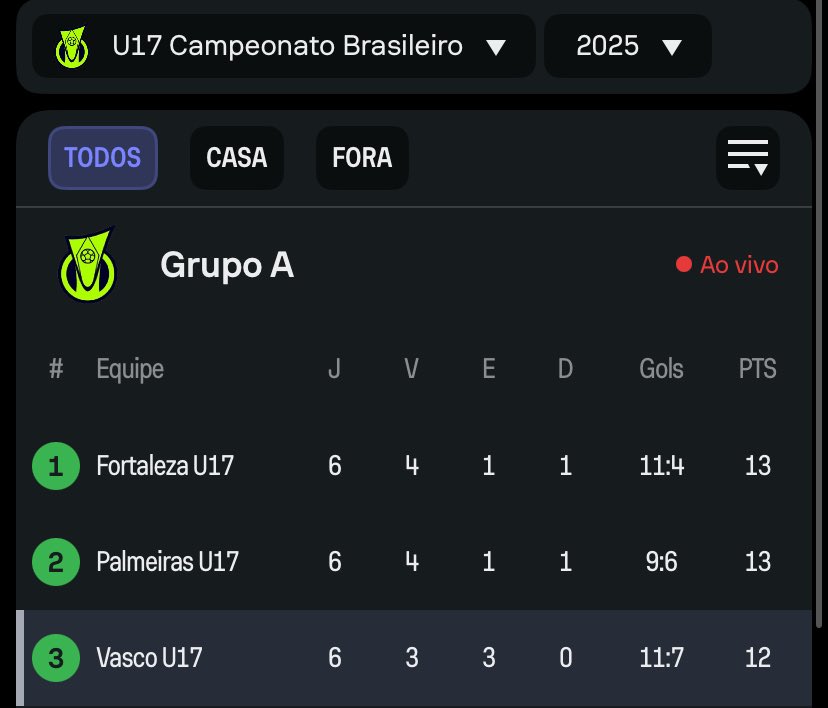The image size is (828, 708).
Task: Click the PTS column header
Action: pos(757,369)
